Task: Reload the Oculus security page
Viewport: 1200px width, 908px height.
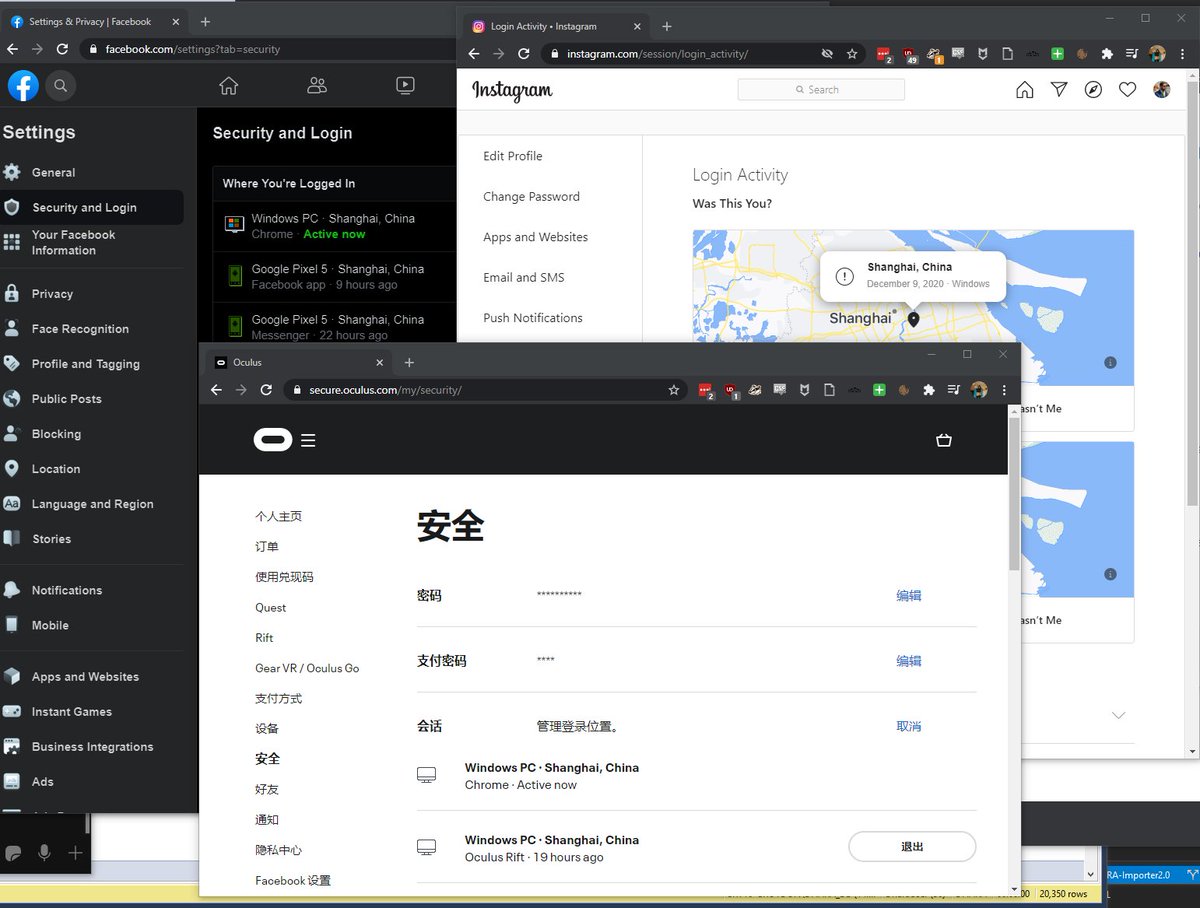Action: (x=266, y=390)
